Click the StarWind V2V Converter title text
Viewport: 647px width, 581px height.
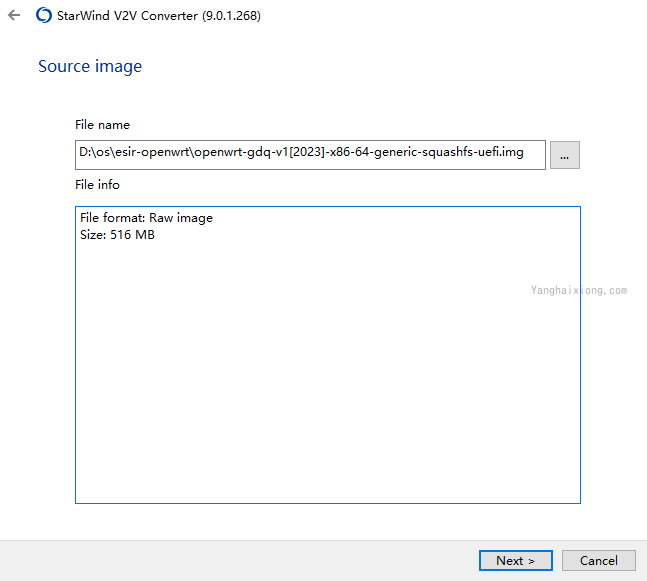click(159, 16)
